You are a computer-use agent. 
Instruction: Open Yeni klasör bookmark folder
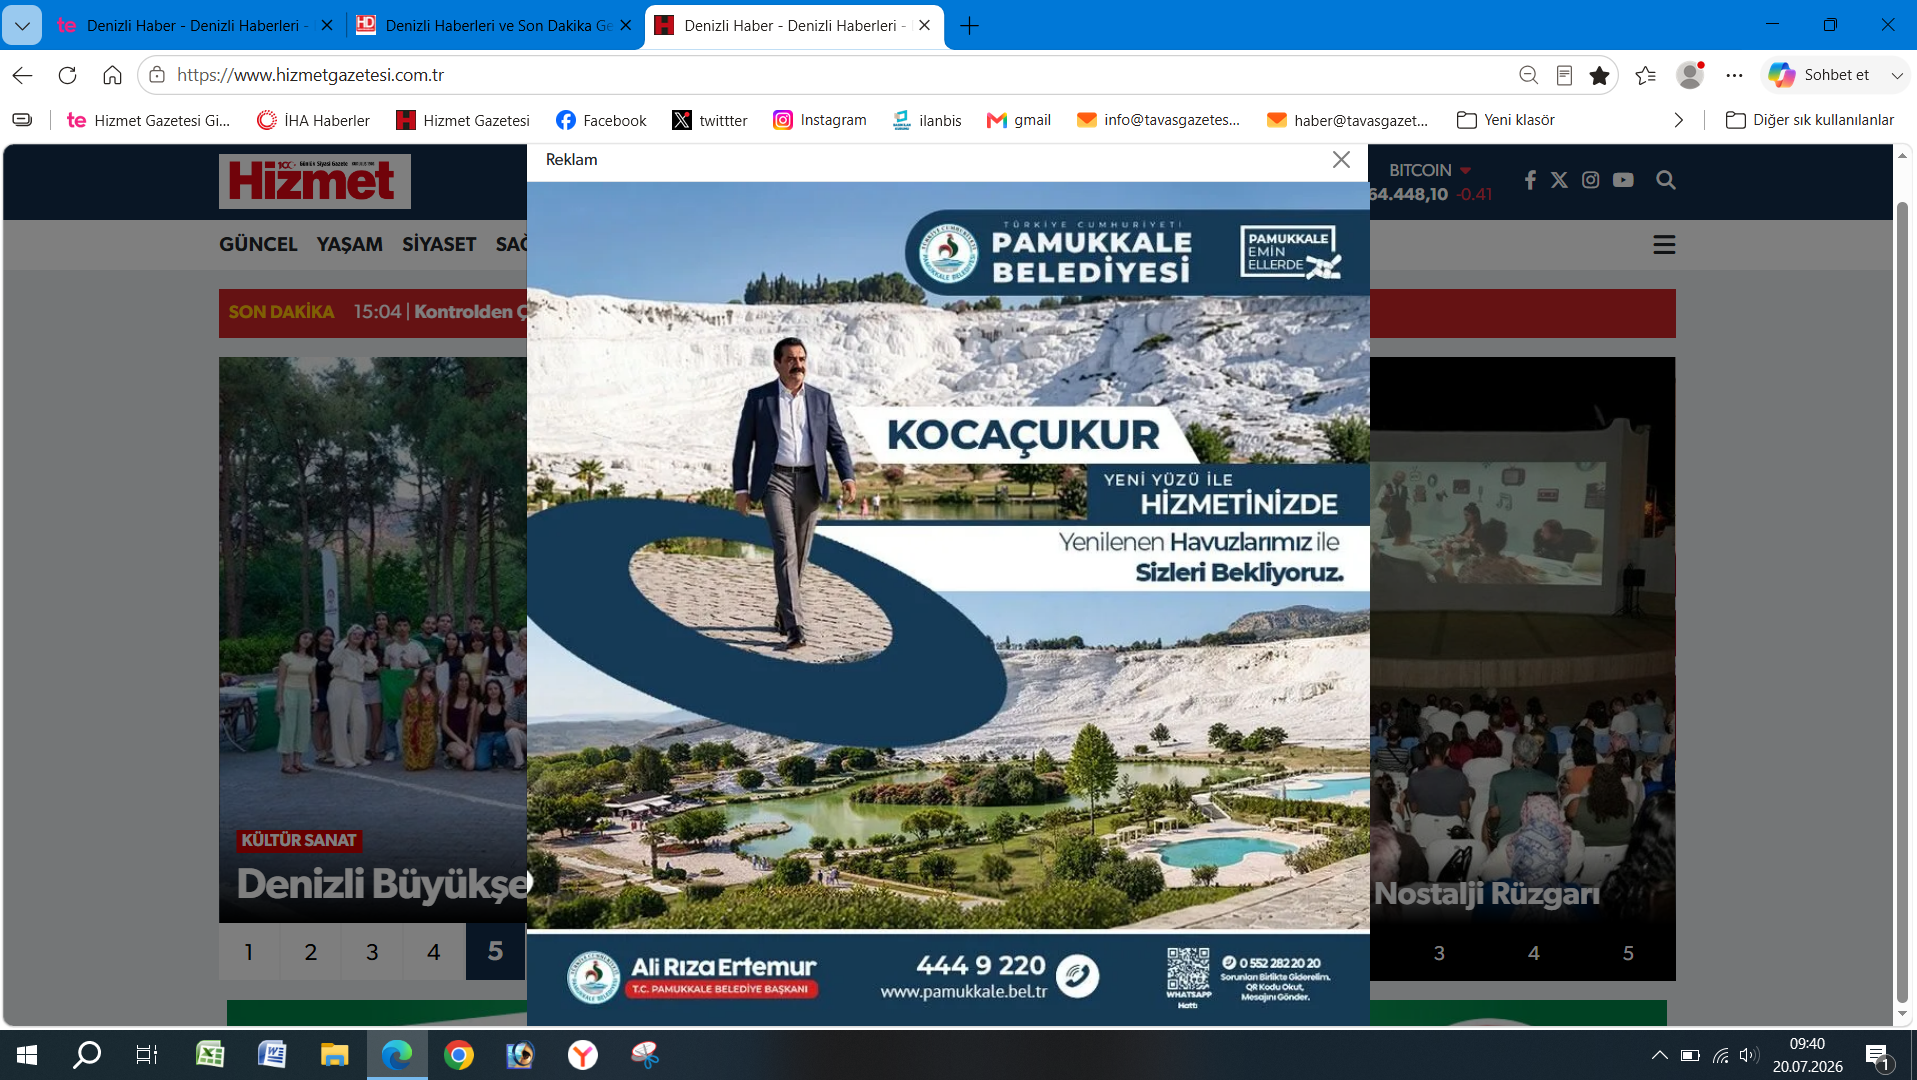click(1506, 120)
